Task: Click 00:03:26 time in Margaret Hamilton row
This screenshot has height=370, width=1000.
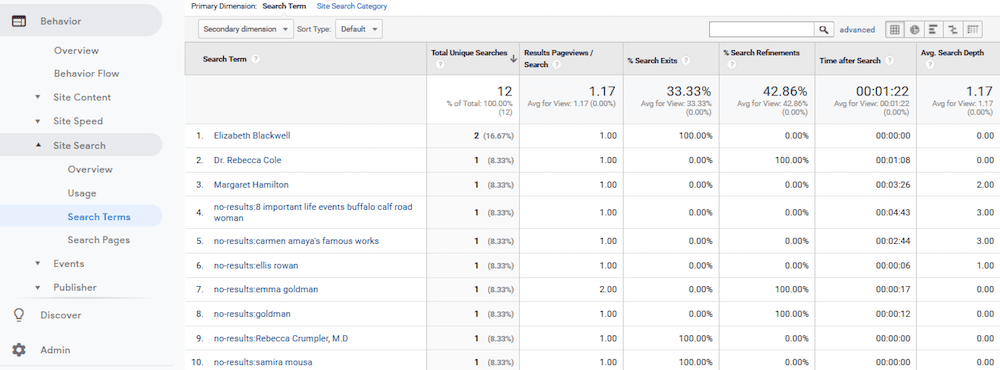Action: tap(893, 184)
